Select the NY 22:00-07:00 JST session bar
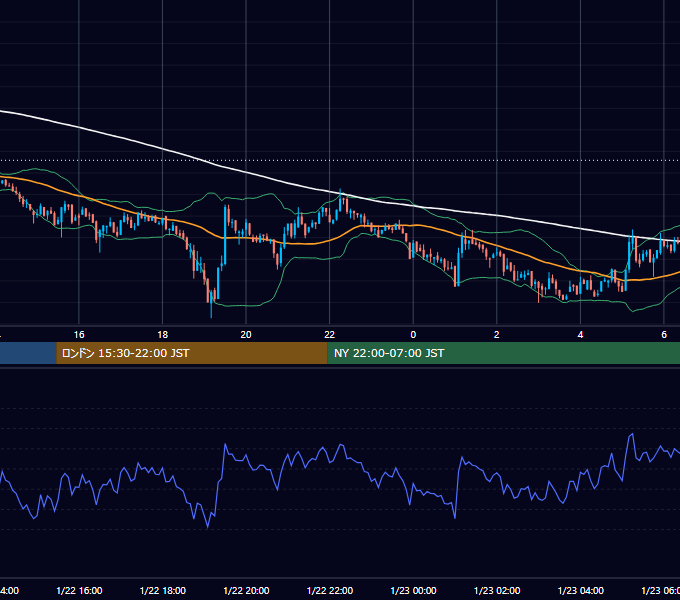 click(x=503, y=353)
